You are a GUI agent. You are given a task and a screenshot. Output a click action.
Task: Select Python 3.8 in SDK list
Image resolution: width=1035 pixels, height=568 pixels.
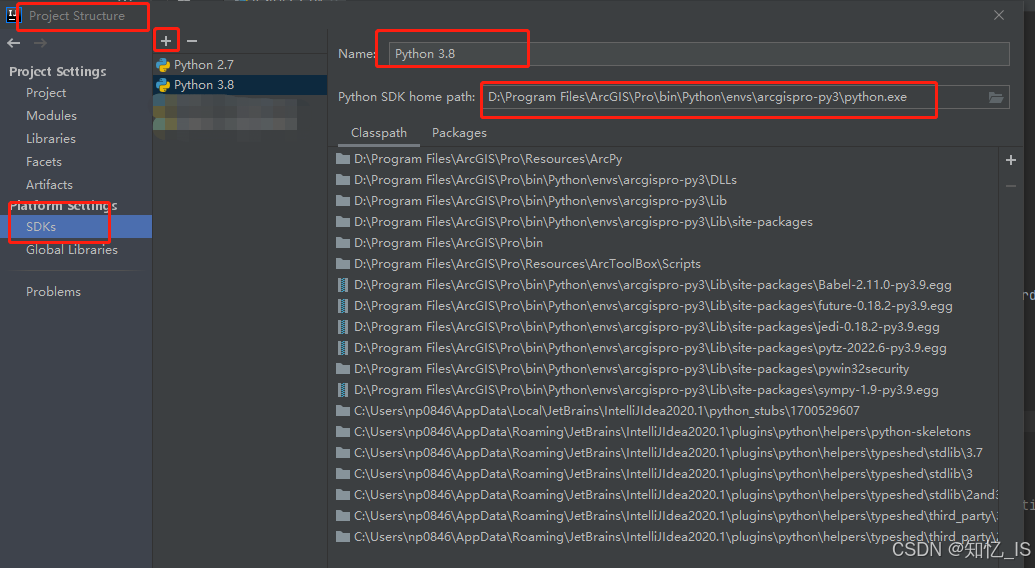[240, 84]
